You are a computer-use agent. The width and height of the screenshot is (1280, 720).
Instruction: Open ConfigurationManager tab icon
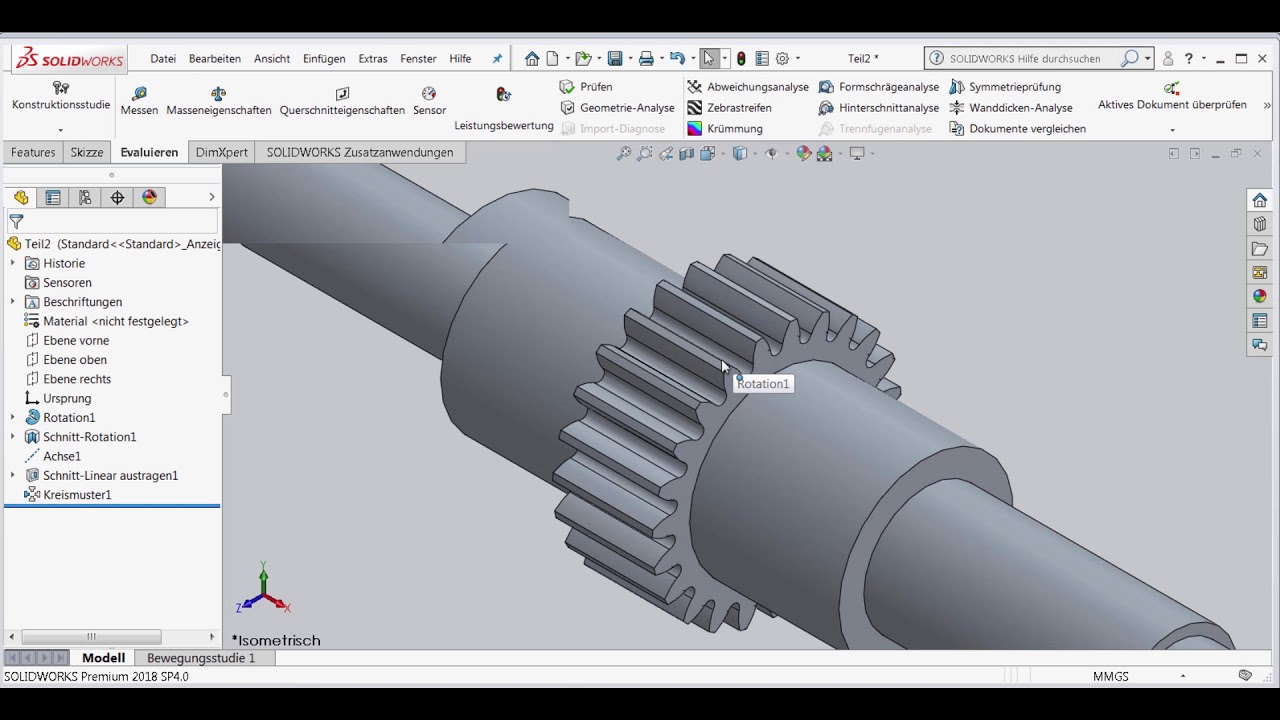click(x=85, y=198)
